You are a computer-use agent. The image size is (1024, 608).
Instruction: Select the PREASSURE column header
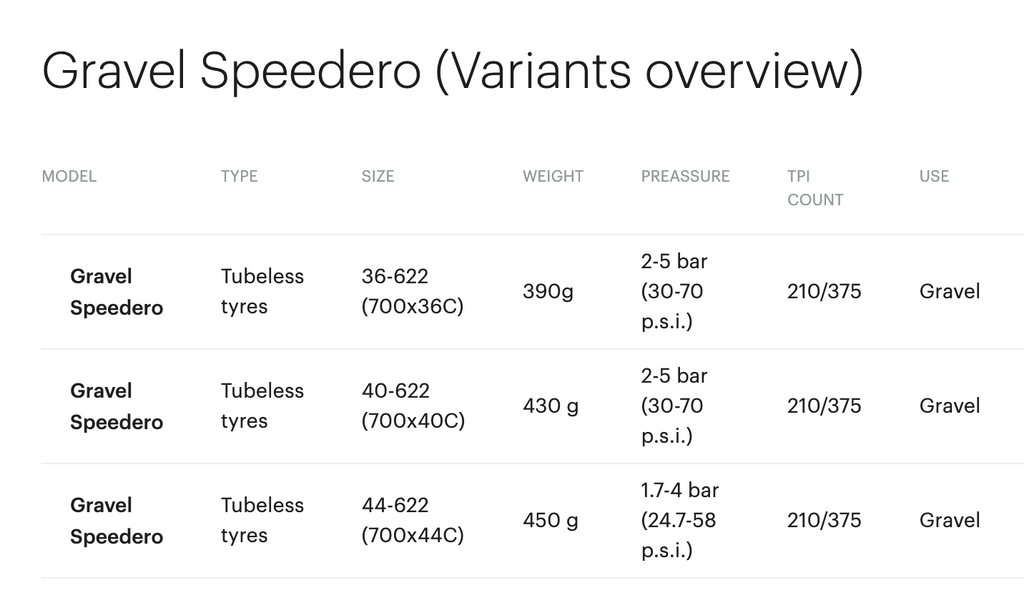click(685, 176)
